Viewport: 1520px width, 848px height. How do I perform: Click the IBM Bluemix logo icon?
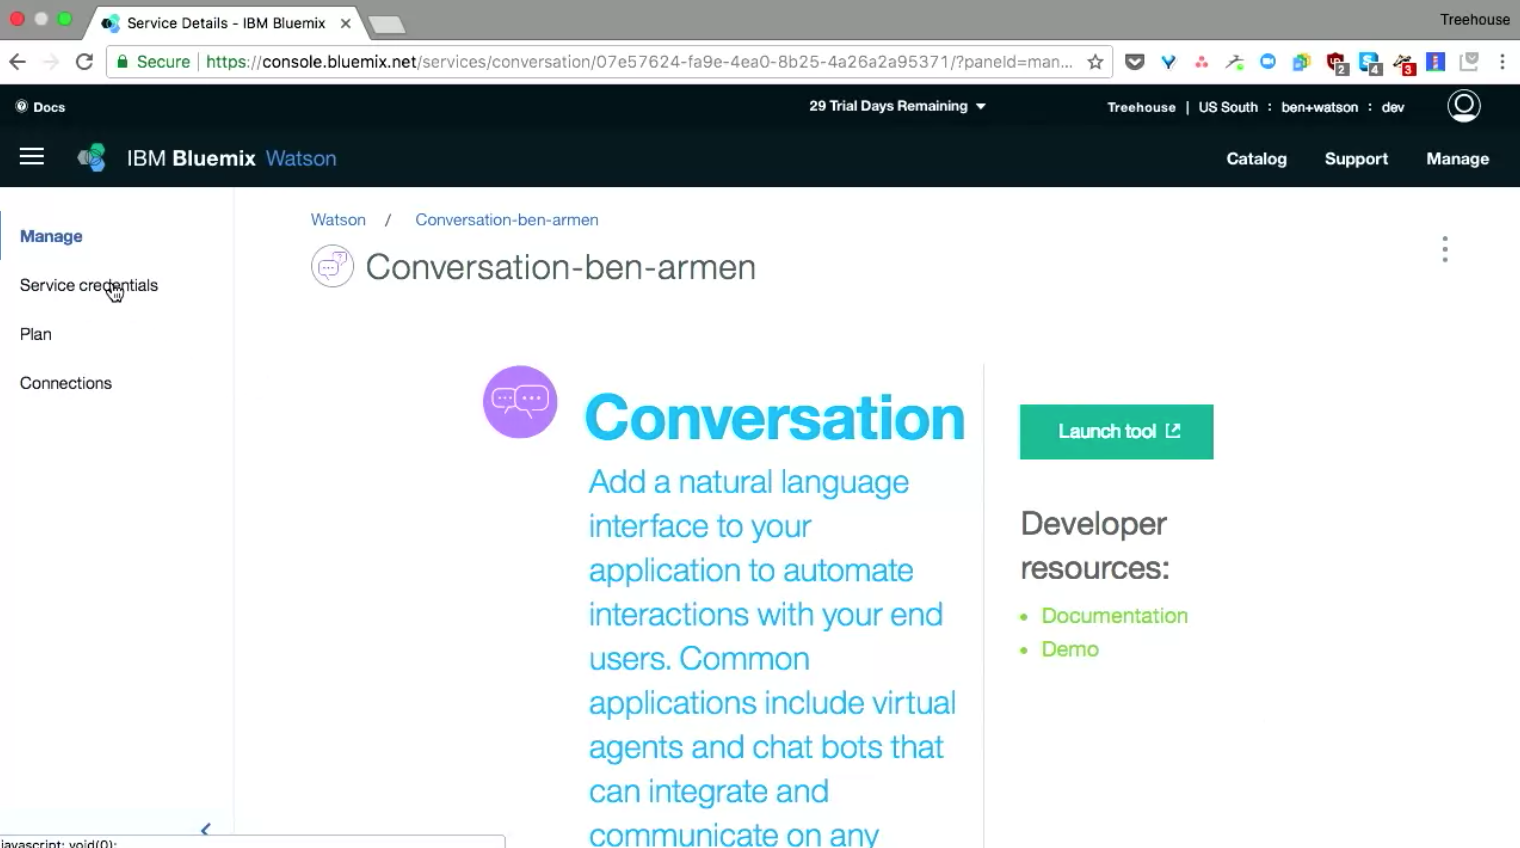point(92,158)
